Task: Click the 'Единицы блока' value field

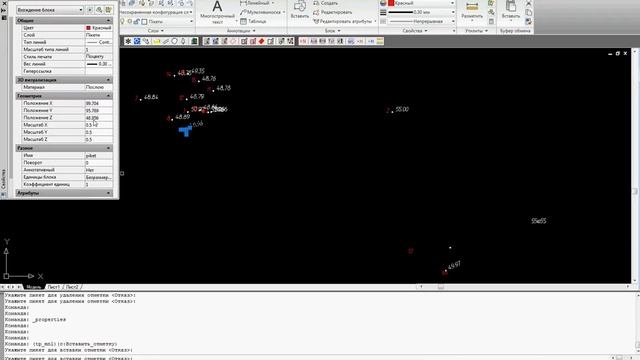Action: click(x=98, y=177)
